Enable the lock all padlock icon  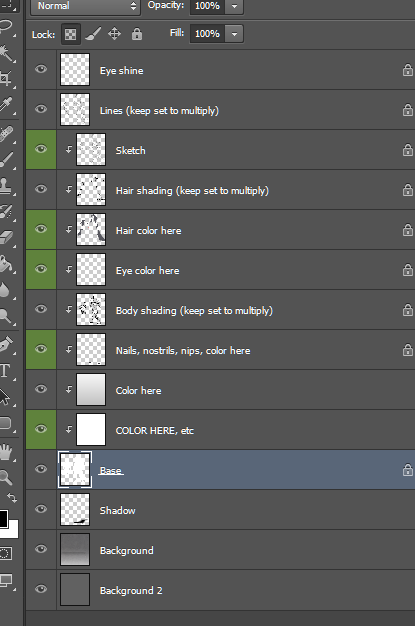tap(137, 34)
